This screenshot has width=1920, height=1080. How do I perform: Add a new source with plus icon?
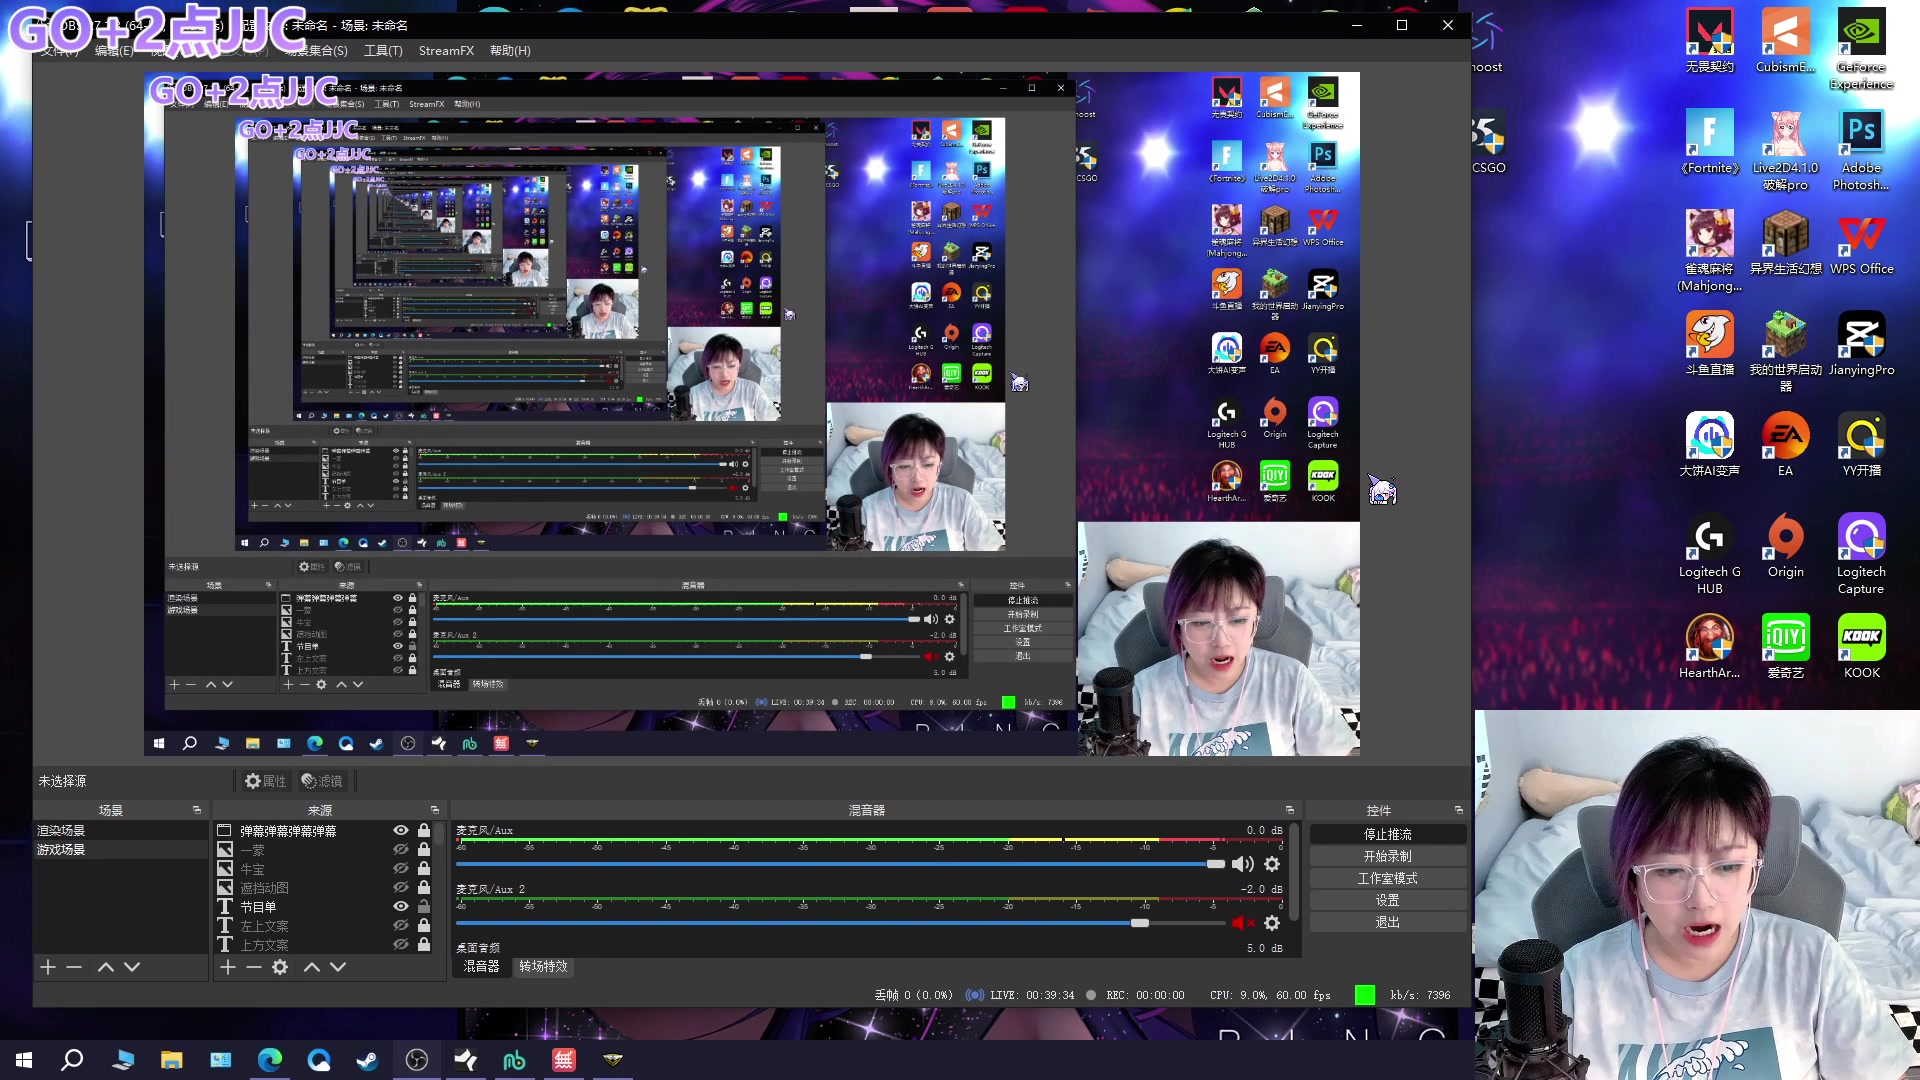pos(228,967)
